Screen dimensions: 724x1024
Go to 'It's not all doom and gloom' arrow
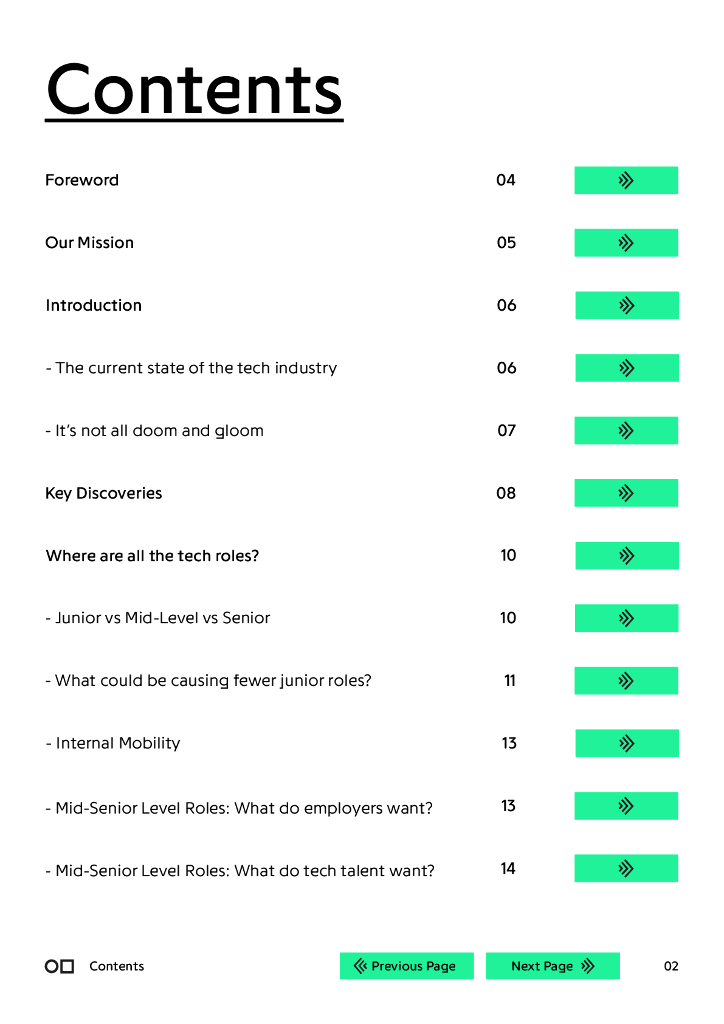point(626,431)
